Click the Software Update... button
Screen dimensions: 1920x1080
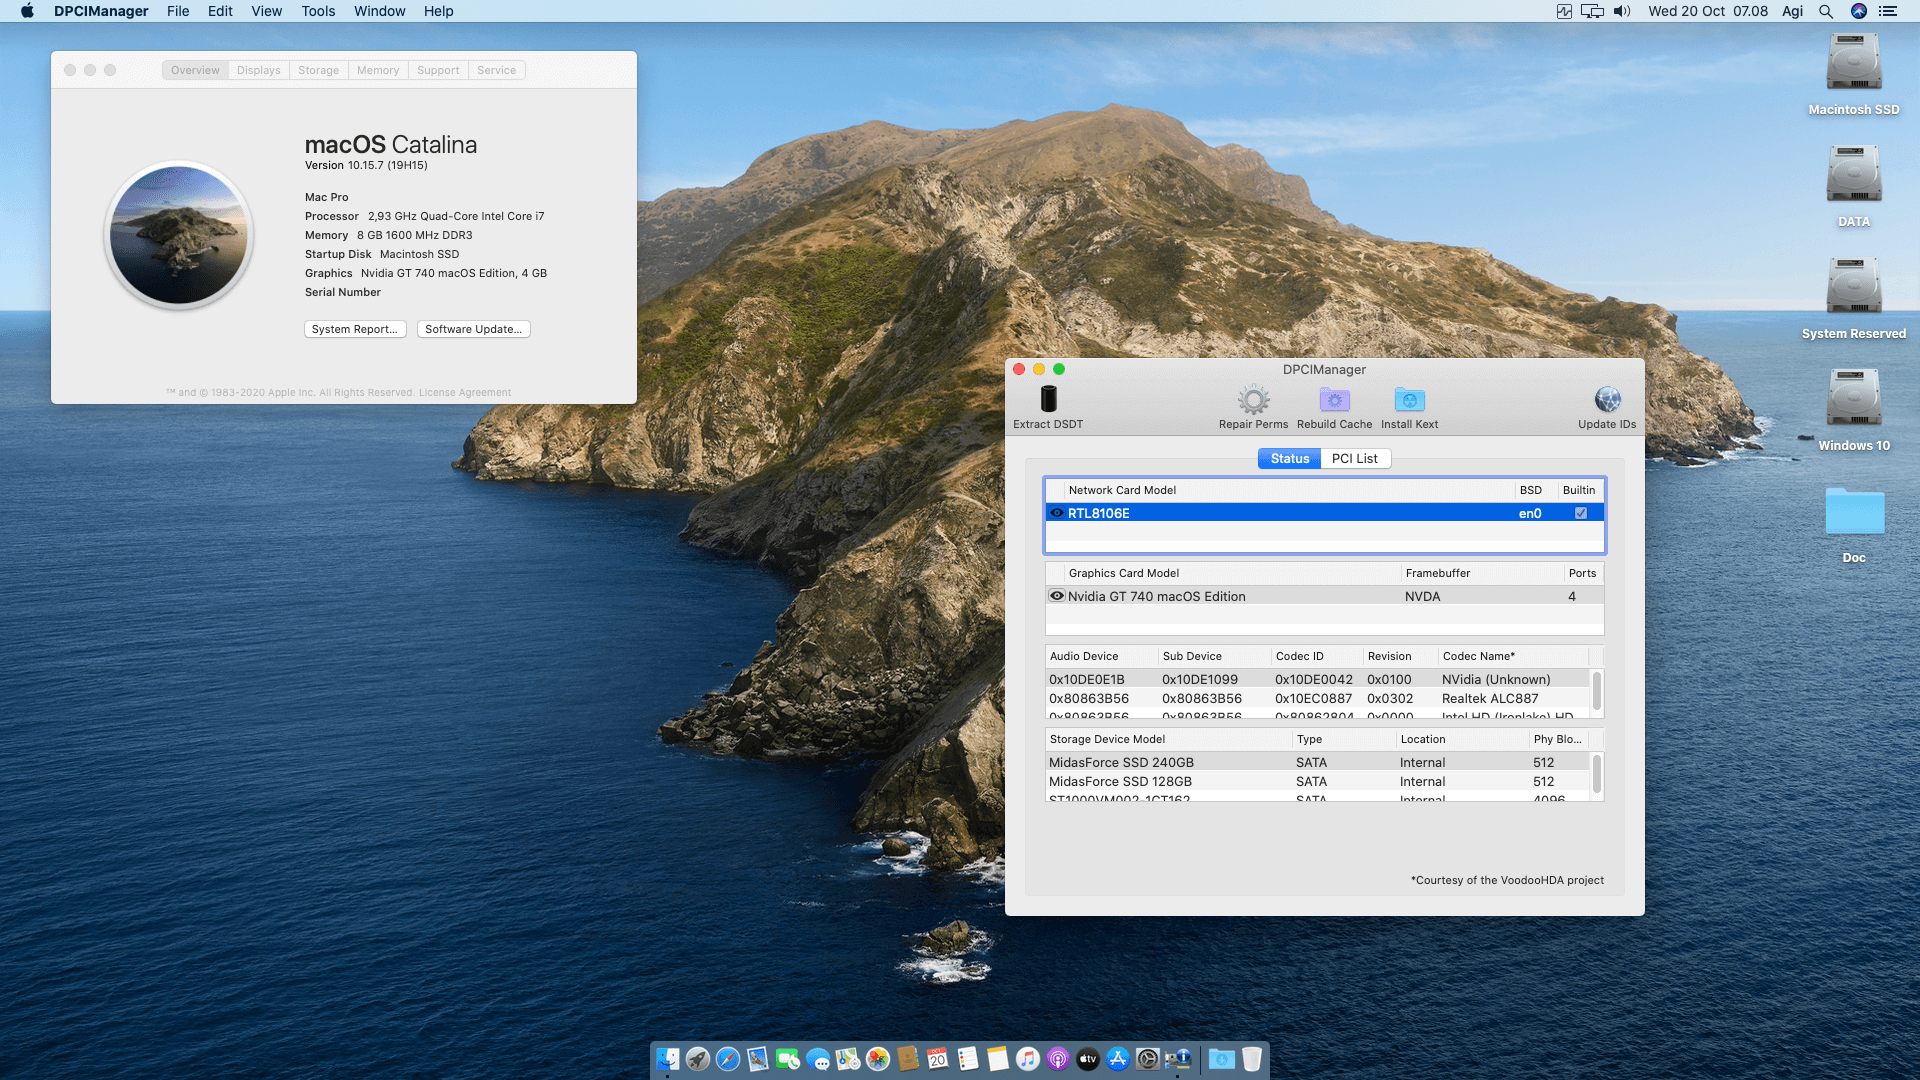pos(473,329)
